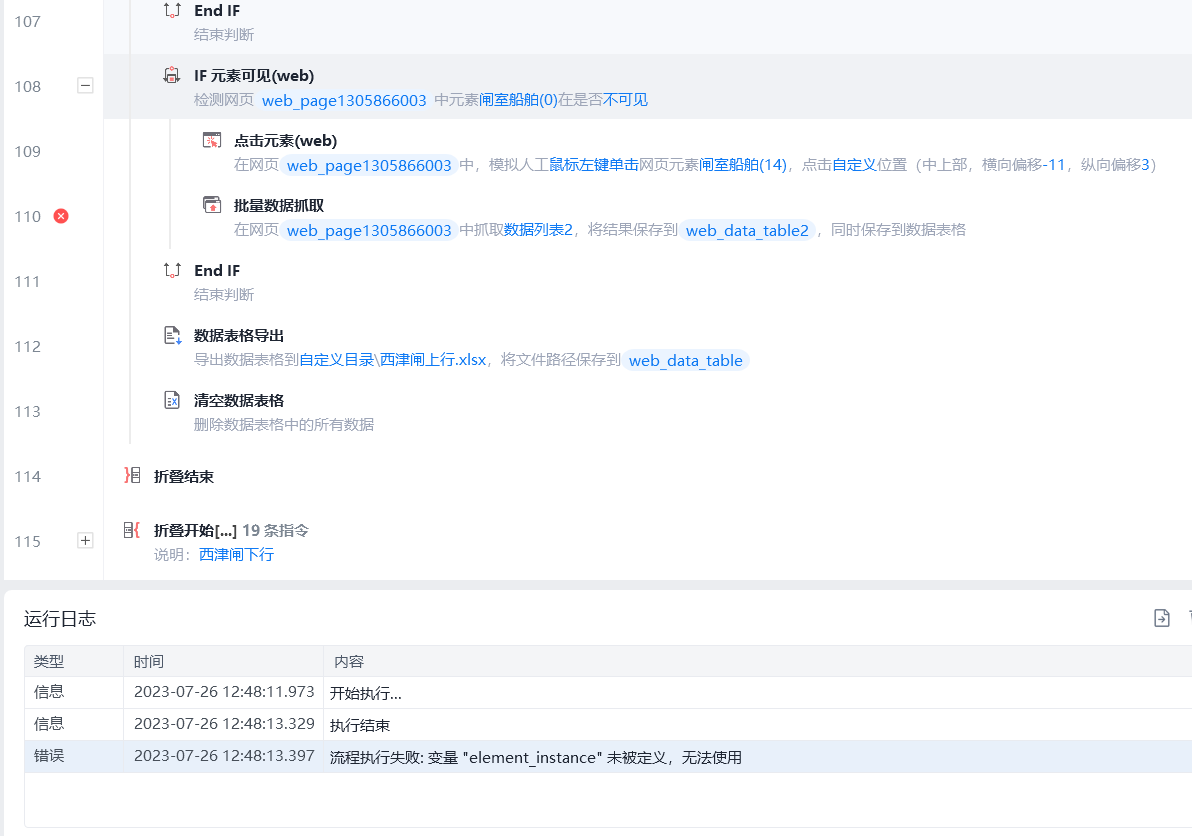This screenshot has height=836, width=1192.
Task: Toggle the red error marker on line 110
Action: click(x=61, y=216)
